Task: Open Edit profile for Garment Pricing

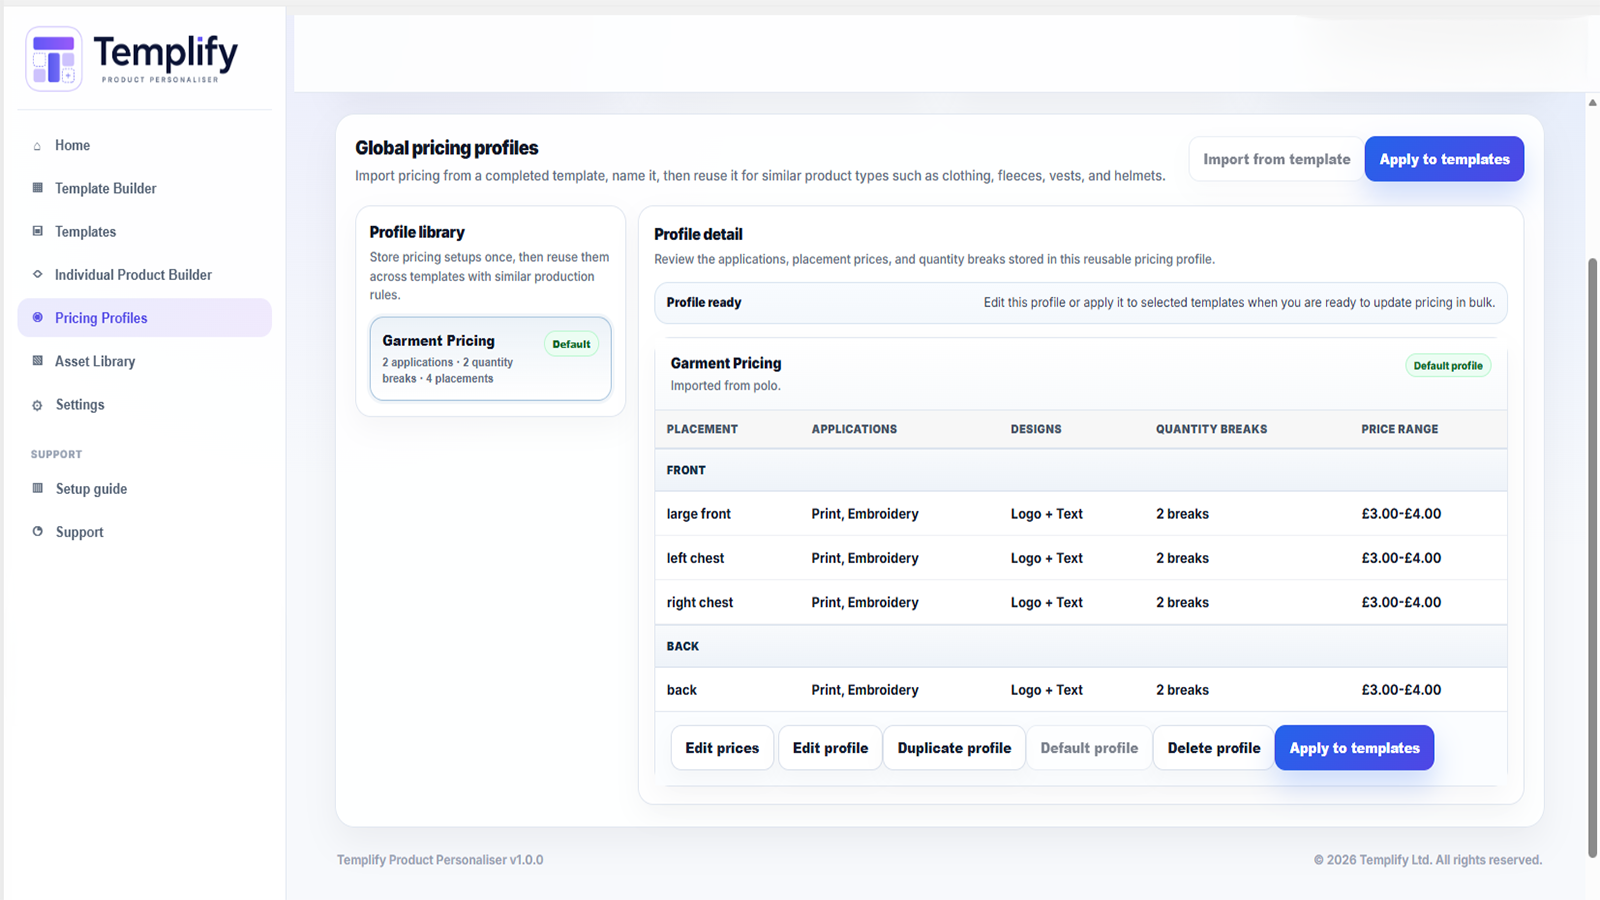Action: click(830, 748)
